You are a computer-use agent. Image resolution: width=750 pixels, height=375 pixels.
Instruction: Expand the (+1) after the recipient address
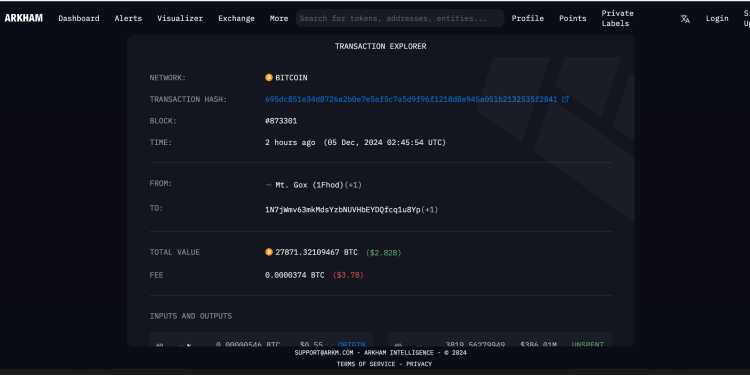[430, 210]
